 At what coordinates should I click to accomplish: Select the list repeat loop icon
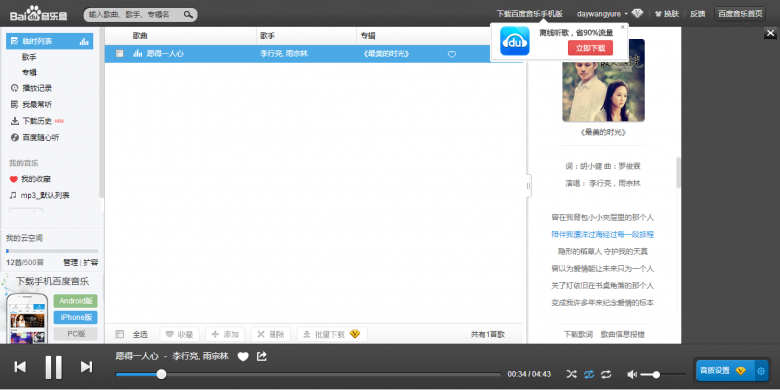606,374
